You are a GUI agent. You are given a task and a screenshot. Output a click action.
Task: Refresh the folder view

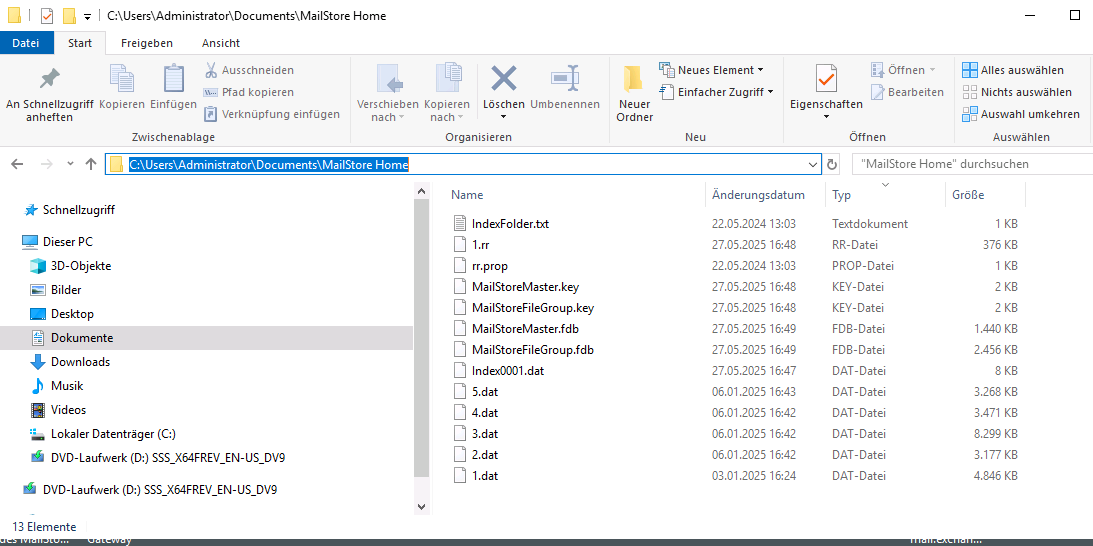(x=832, y=165)
